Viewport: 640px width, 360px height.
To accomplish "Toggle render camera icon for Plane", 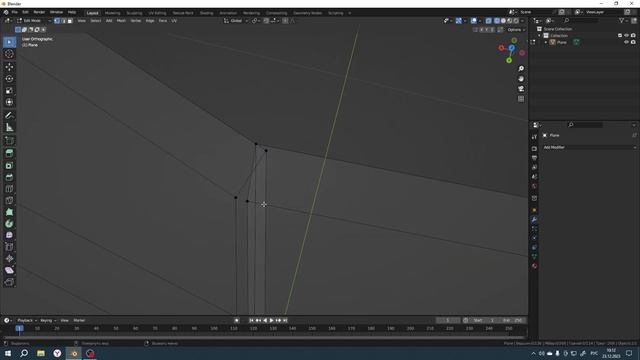I will tap(633, 42).
